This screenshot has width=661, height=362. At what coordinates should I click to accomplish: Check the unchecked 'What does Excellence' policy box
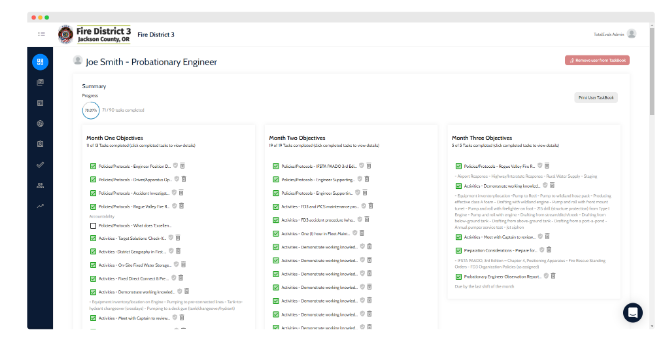[x=93, y=226]
